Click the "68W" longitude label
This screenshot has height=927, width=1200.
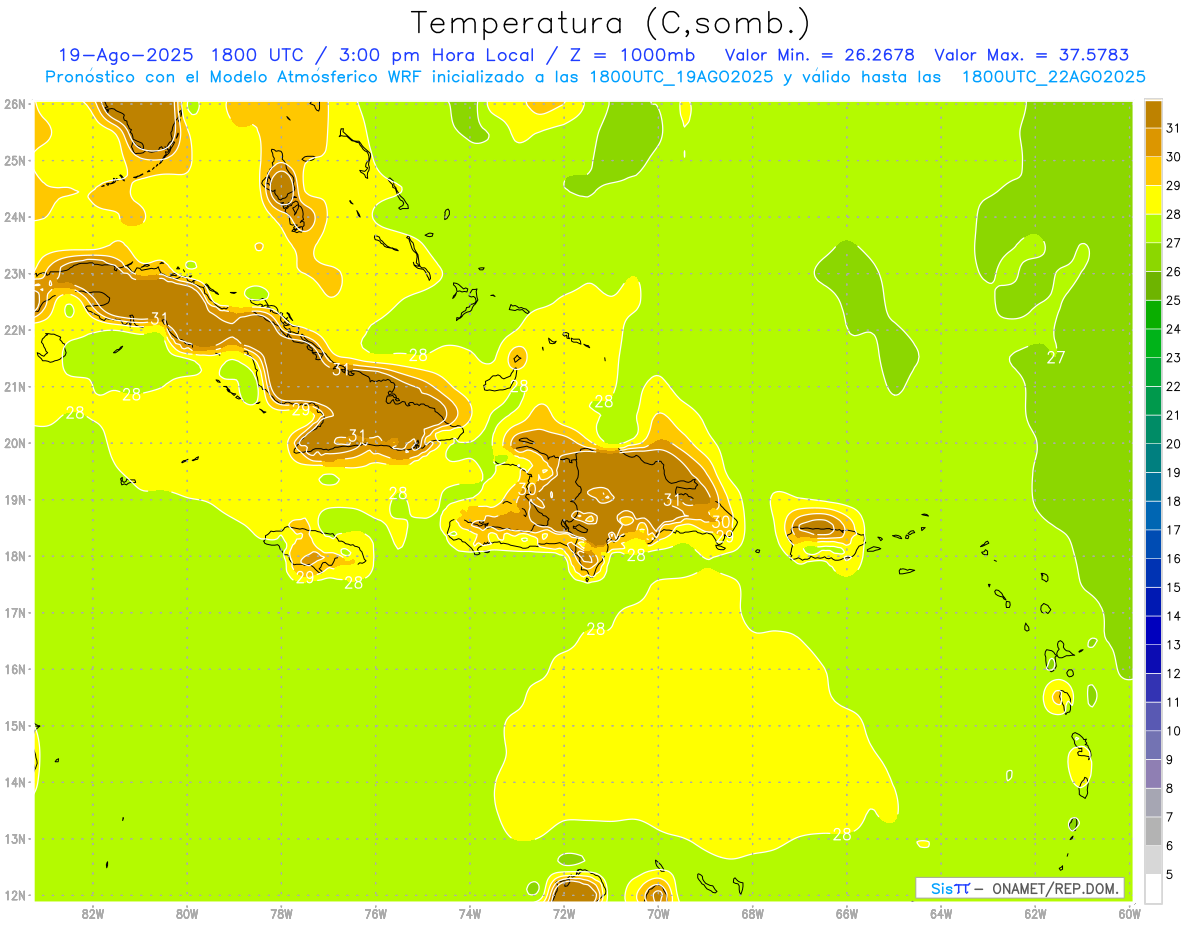[x=752, y=913]
